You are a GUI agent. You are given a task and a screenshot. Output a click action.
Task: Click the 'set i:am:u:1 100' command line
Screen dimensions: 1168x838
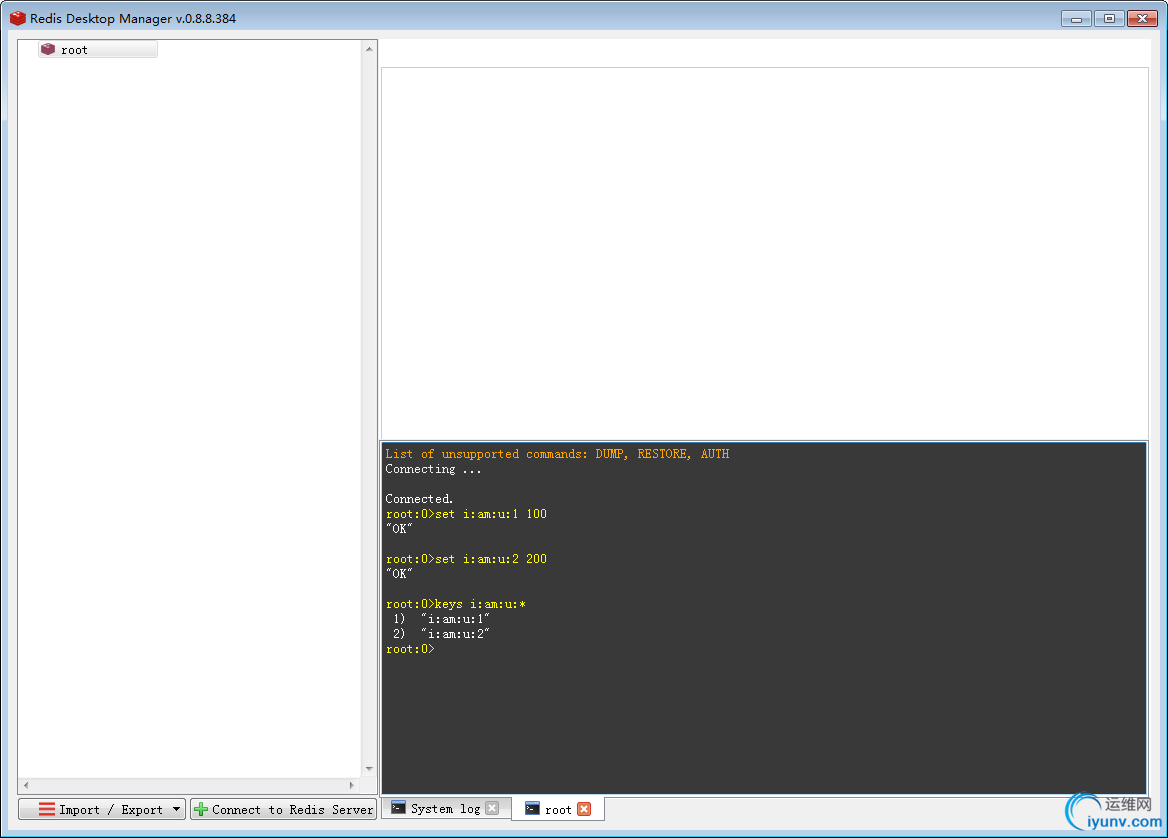tap(466, 514)
